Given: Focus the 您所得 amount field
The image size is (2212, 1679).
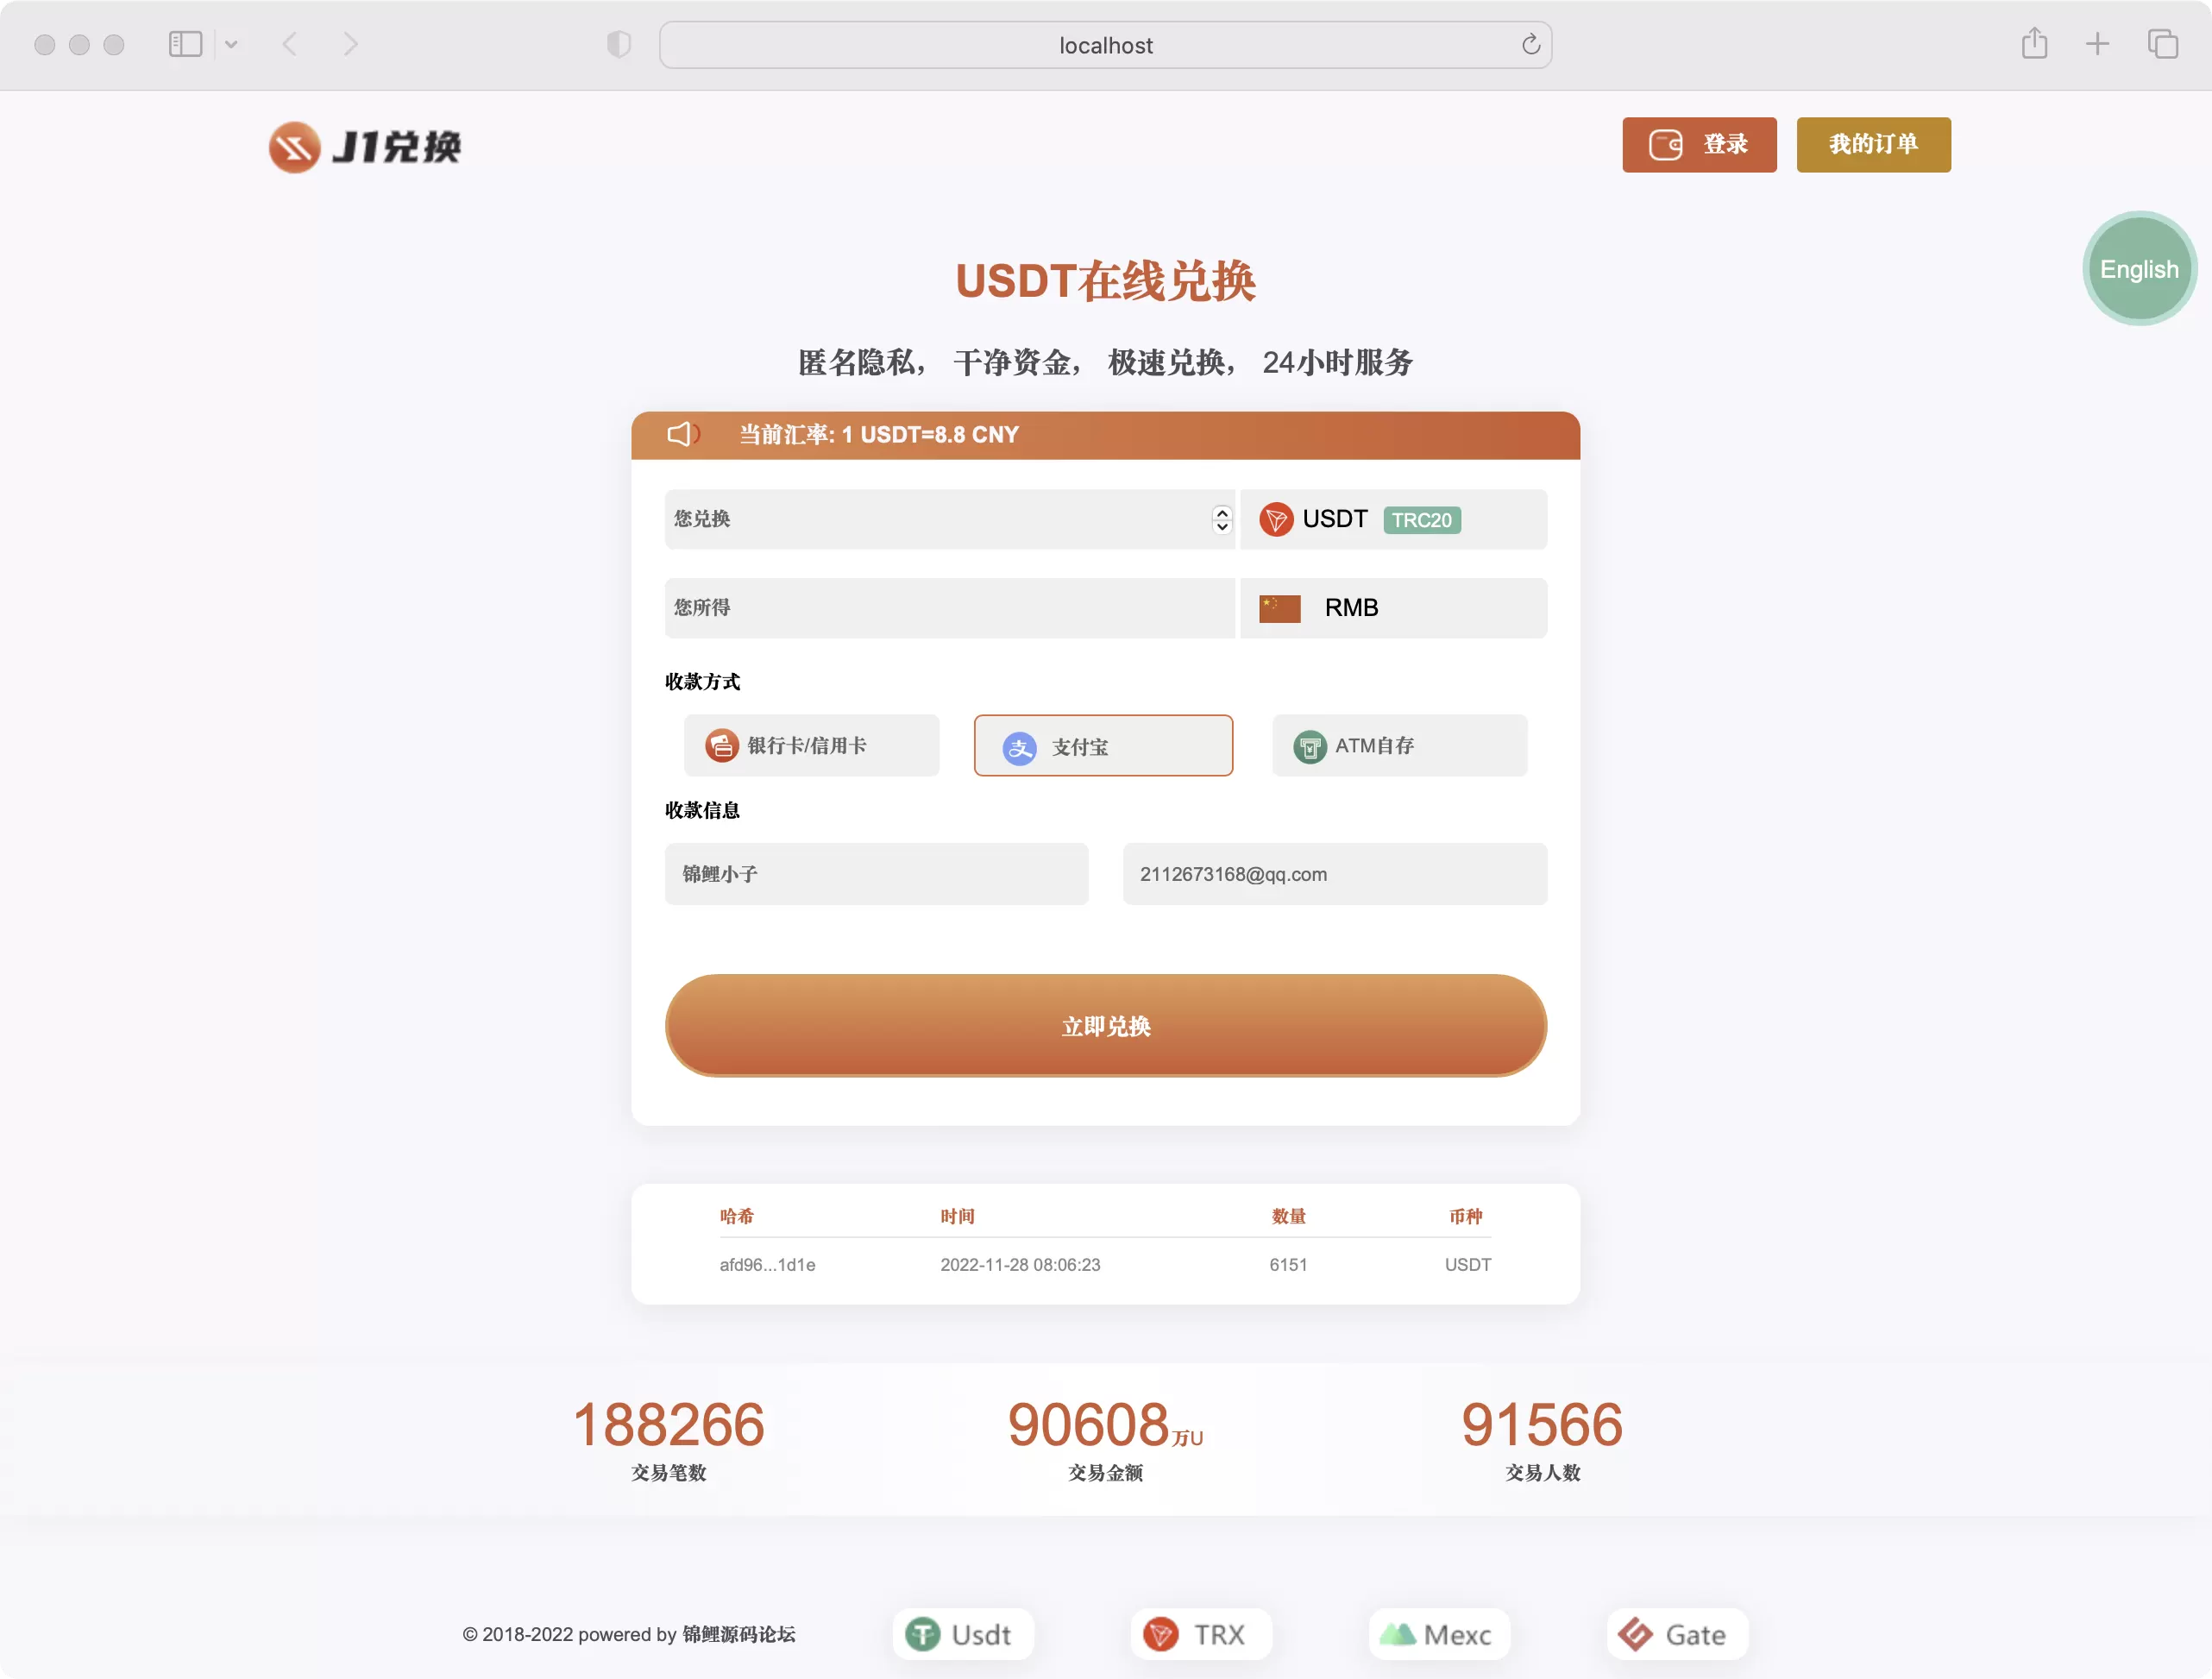Looking at the screenshot, I should coord(949,608).
